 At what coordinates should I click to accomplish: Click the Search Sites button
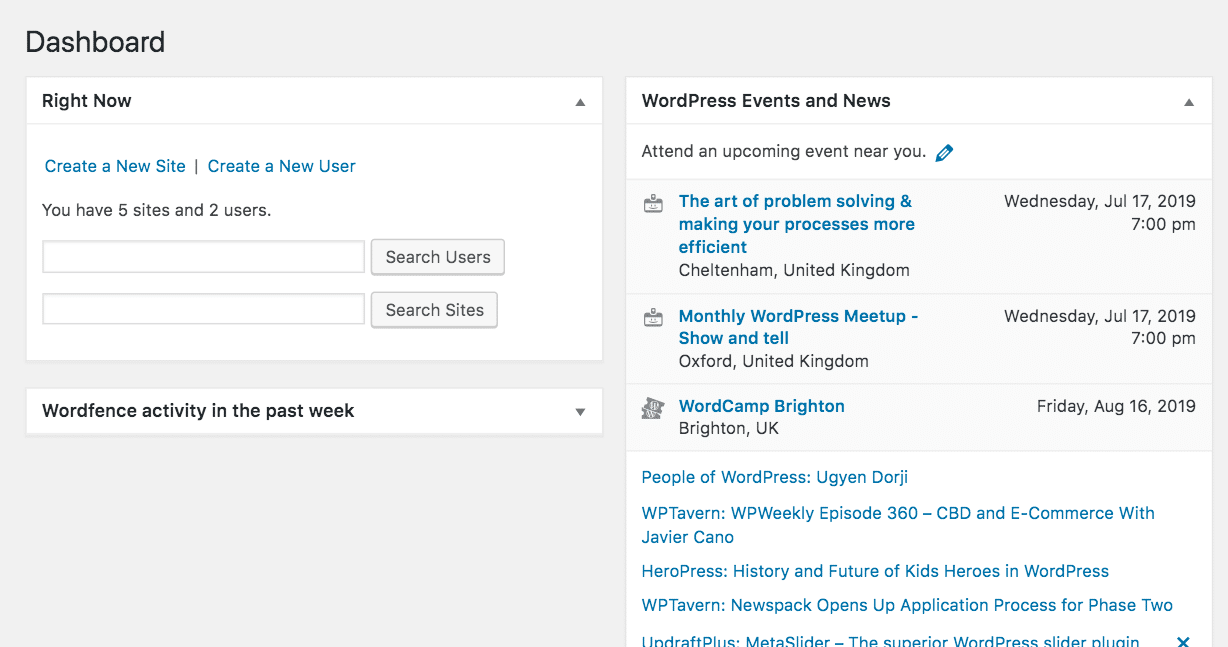point(433,309)
